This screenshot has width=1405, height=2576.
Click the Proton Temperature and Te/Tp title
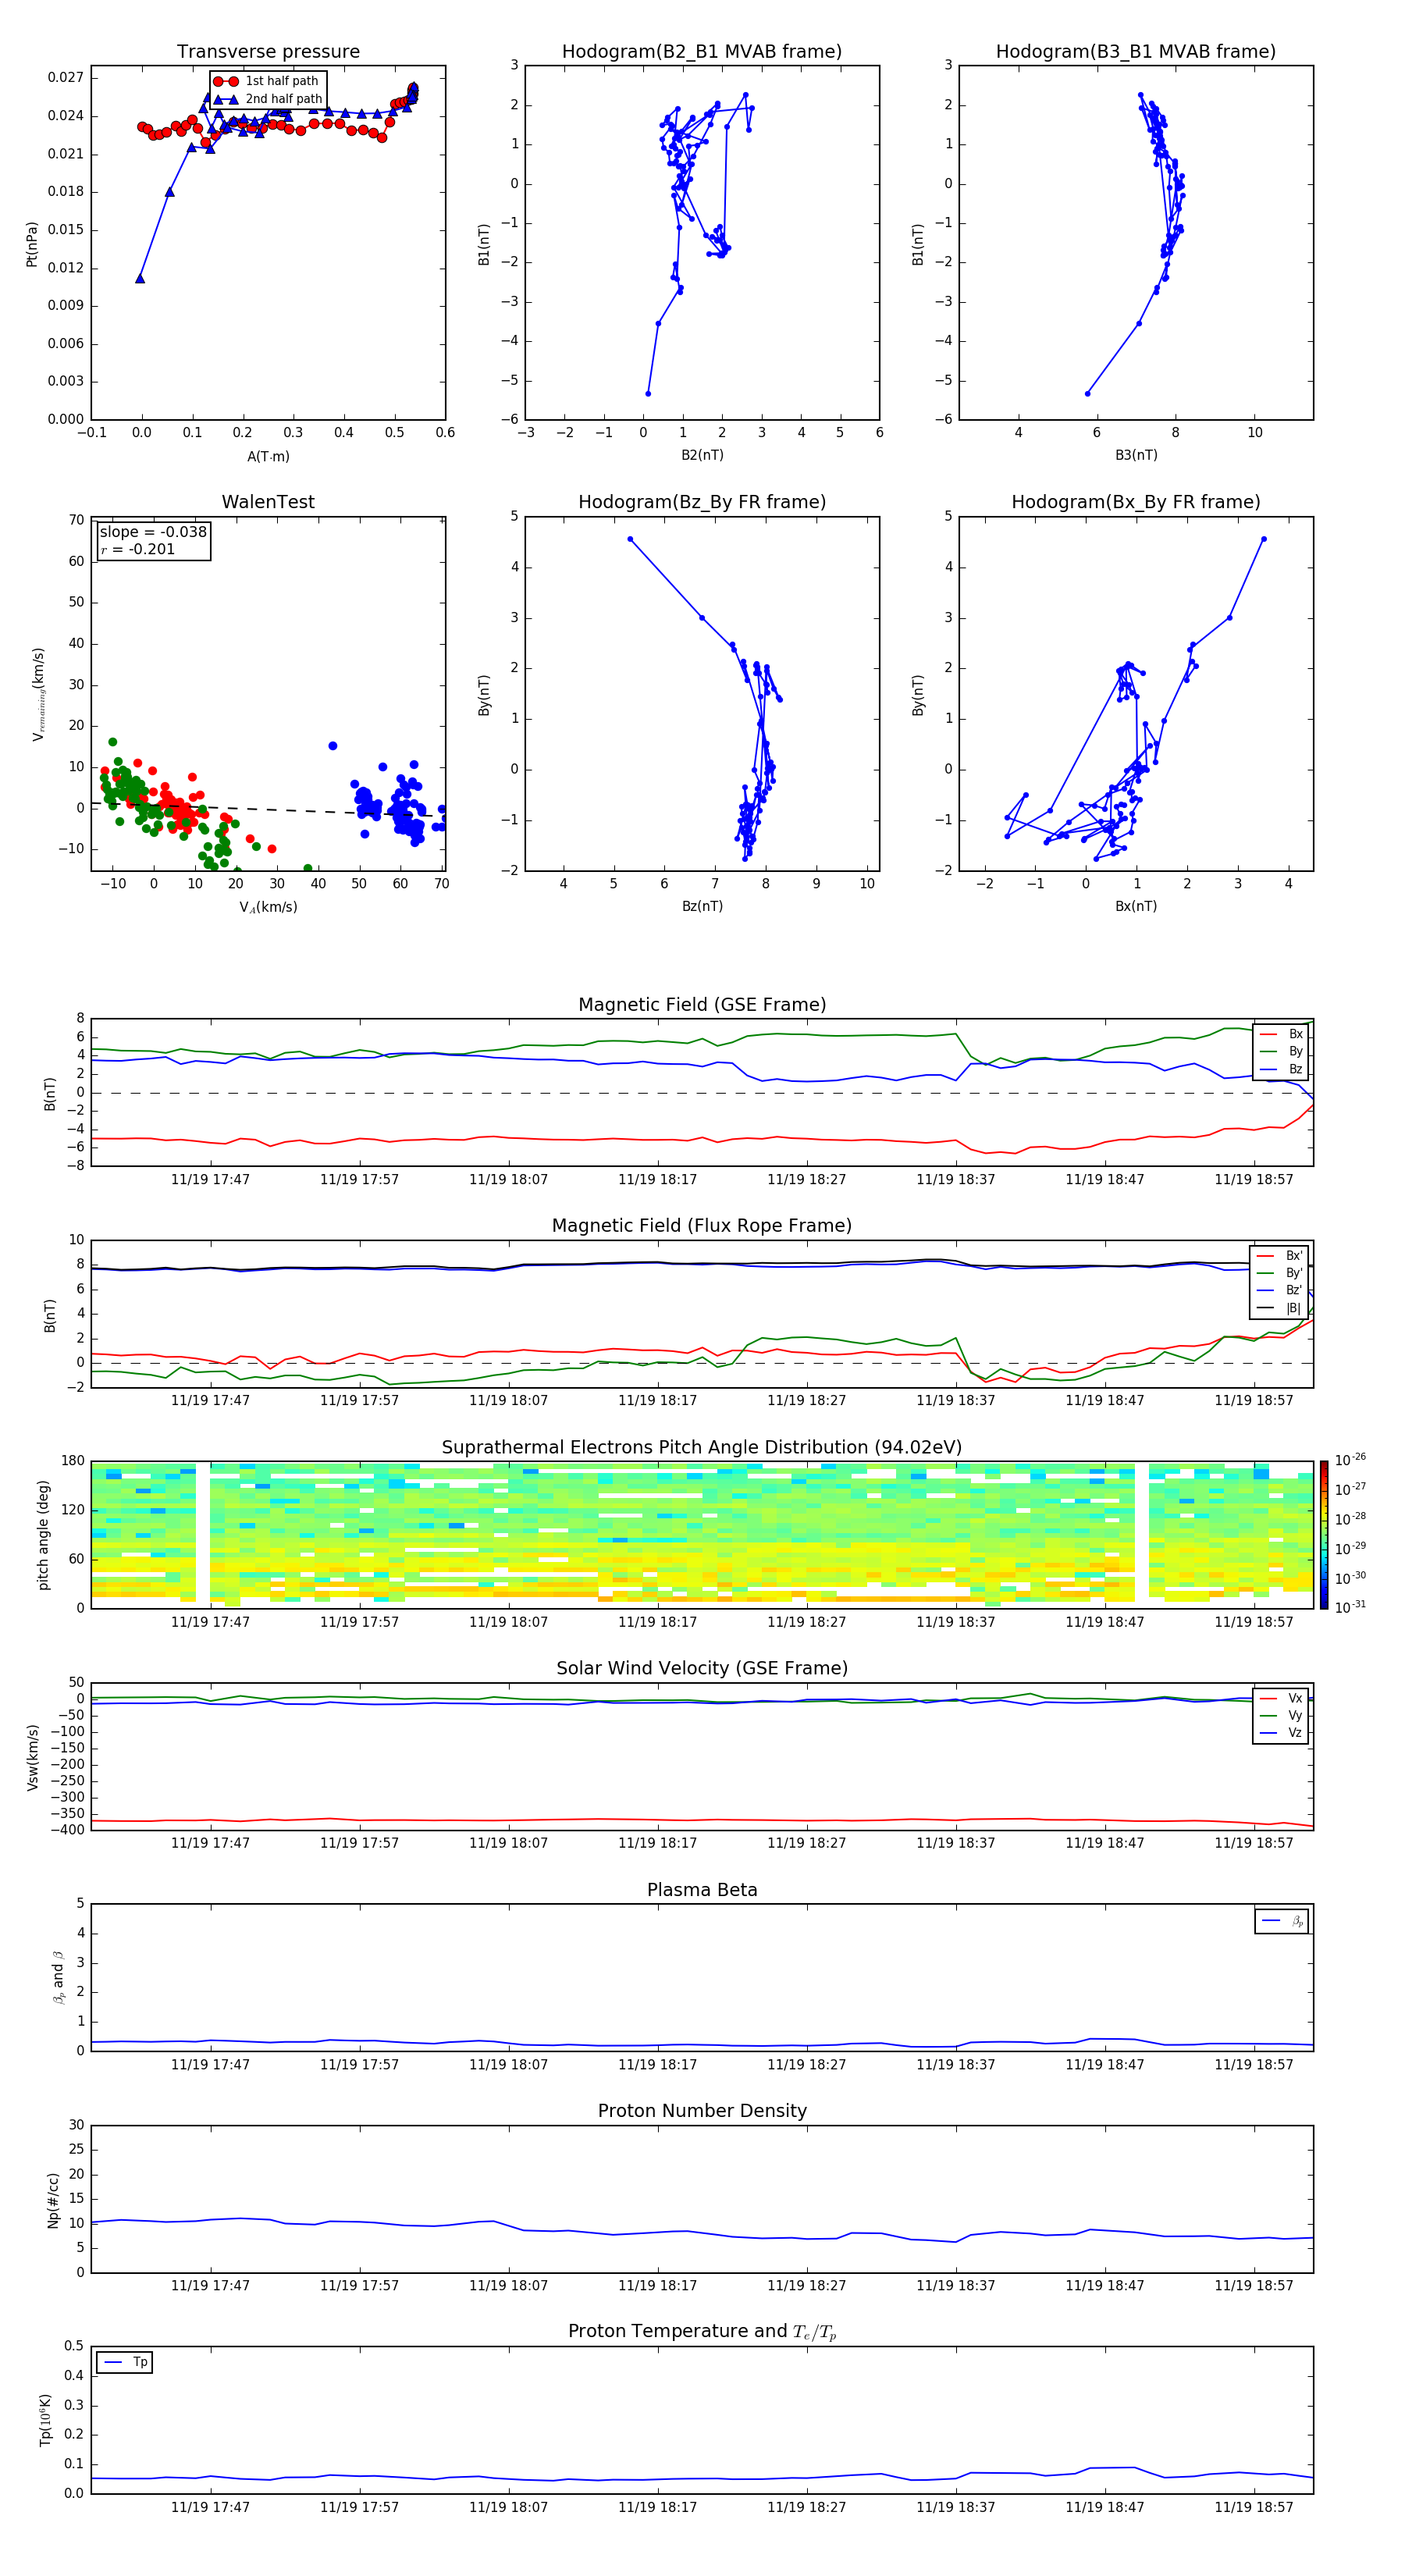click(x=702, y=2331)
